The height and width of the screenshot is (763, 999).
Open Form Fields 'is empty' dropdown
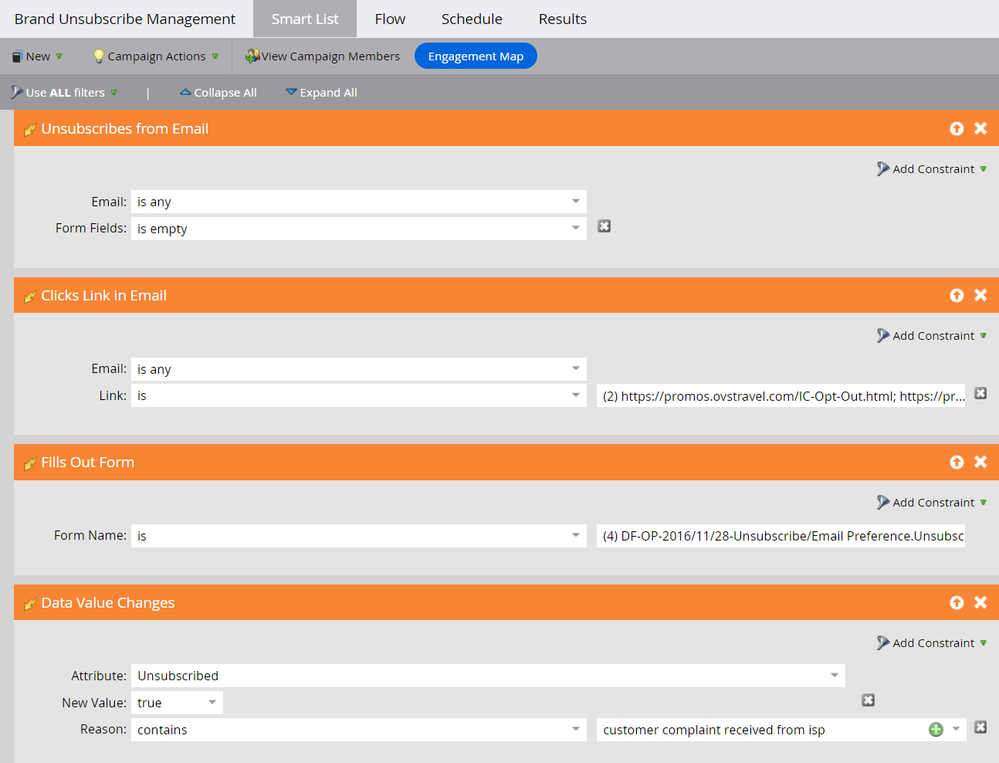pyautogui.click(x=359, y=229)
